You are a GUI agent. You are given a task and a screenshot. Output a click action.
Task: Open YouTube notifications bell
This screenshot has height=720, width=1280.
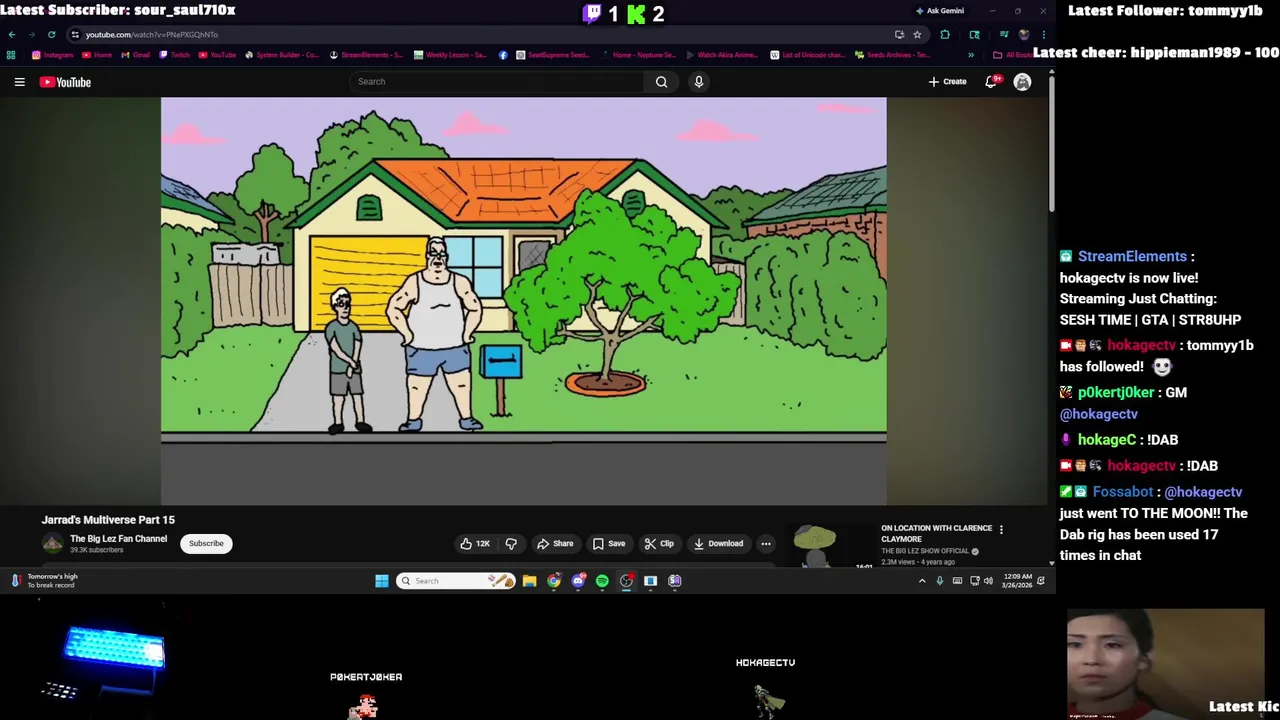[x=991, y=82]
